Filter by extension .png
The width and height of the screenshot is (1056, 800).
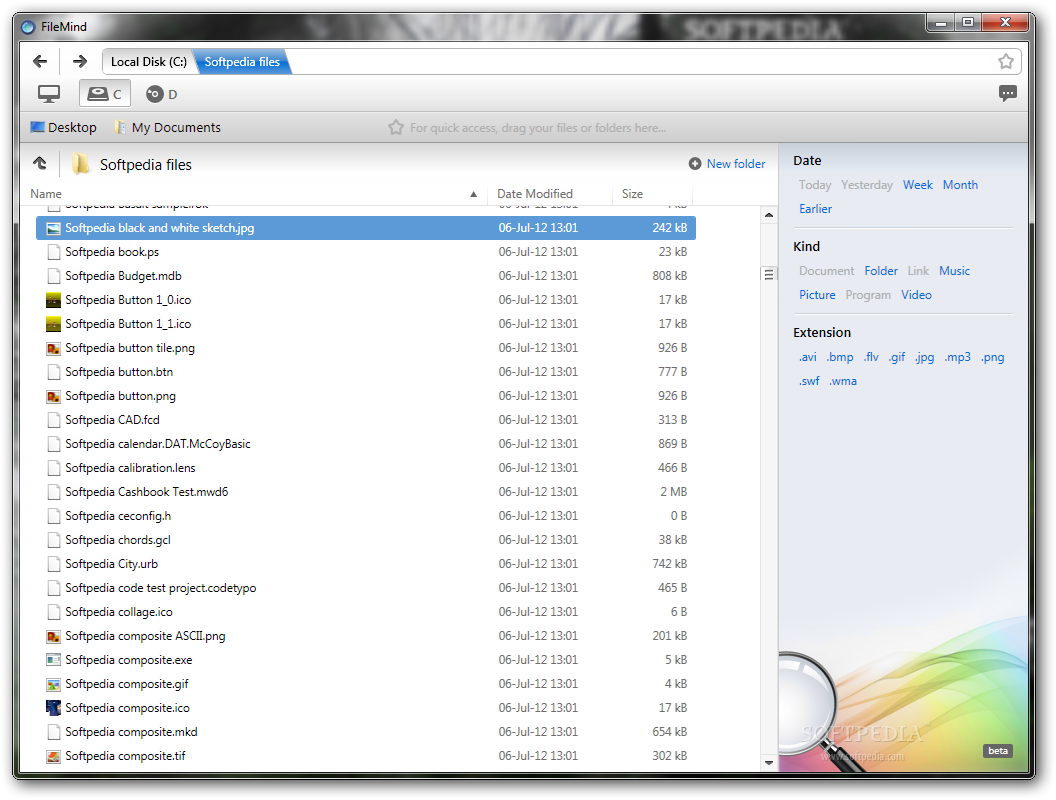coord(992,357)
